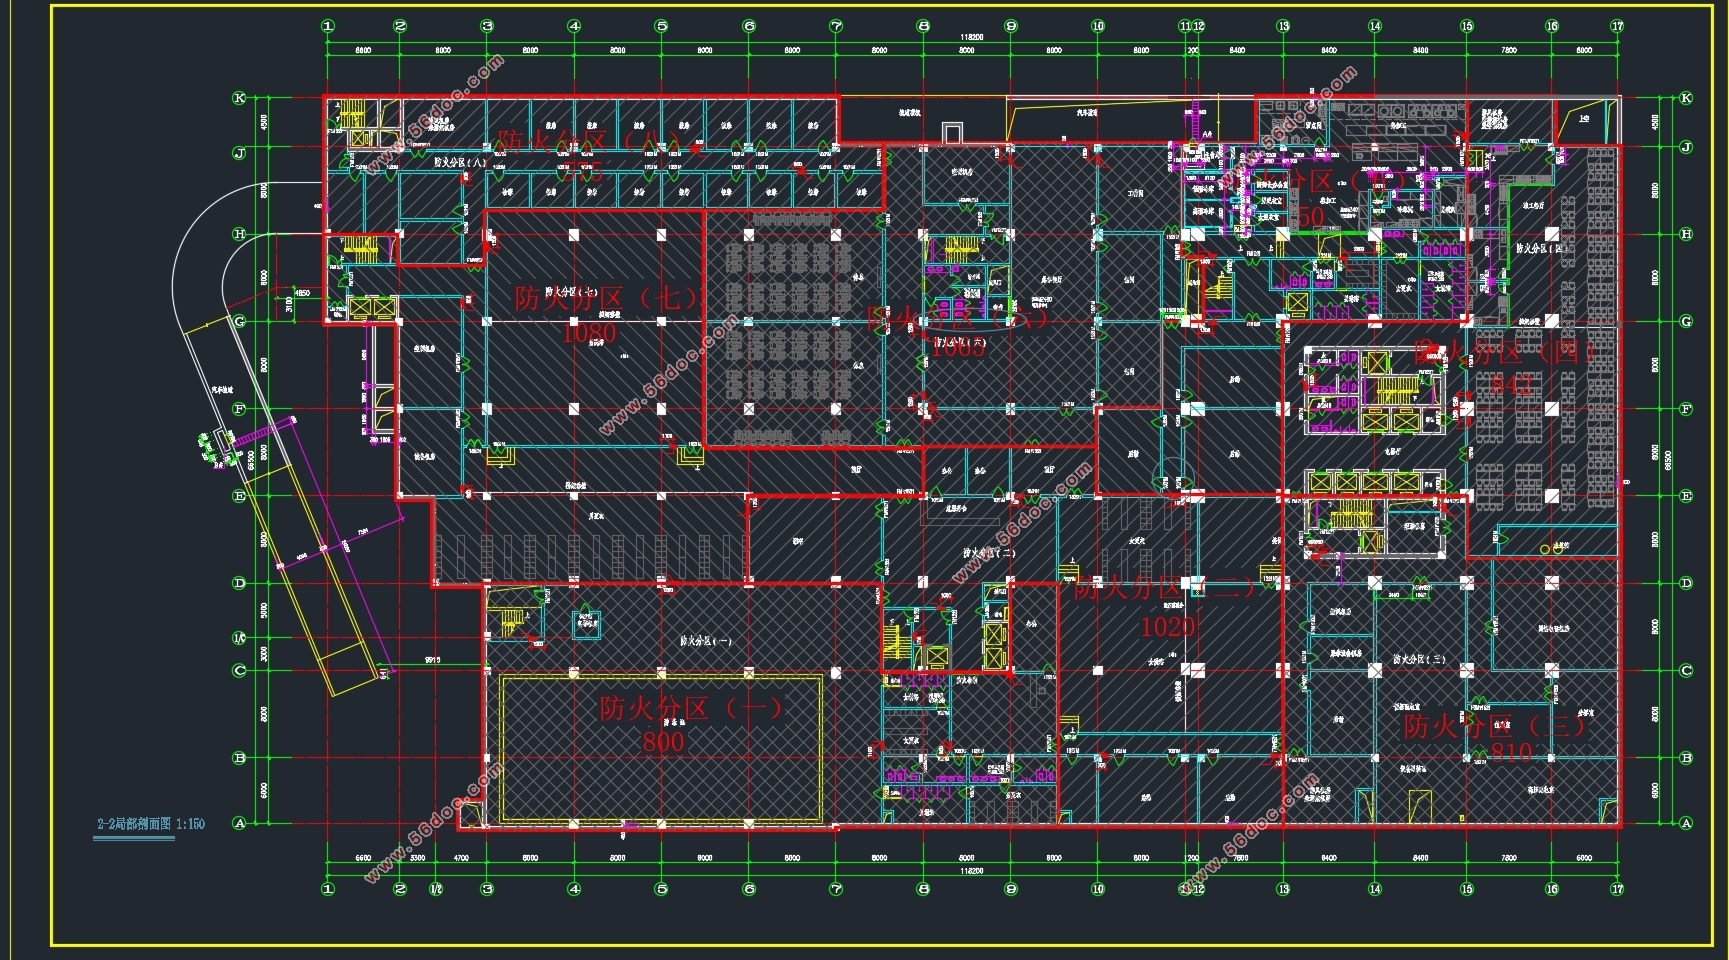1729x960 pixels.
Task: Click grid bubble 1/2 in bottom axis row
Action: (x=436, y=889)
